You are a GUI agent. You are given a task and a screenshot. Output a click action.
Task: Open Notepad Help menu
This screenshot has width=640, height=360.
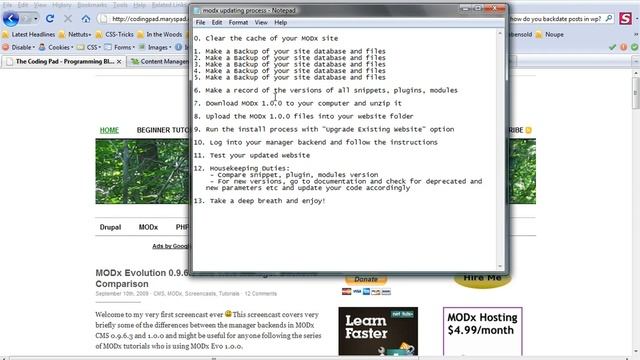pyautogui.click(x=280, y=22)
